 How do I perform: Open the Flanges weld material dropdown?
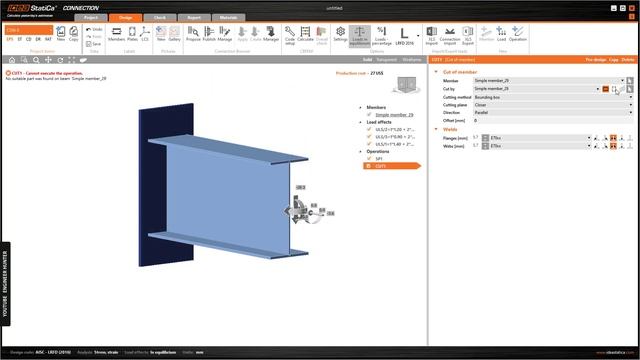tap(540, 138)
